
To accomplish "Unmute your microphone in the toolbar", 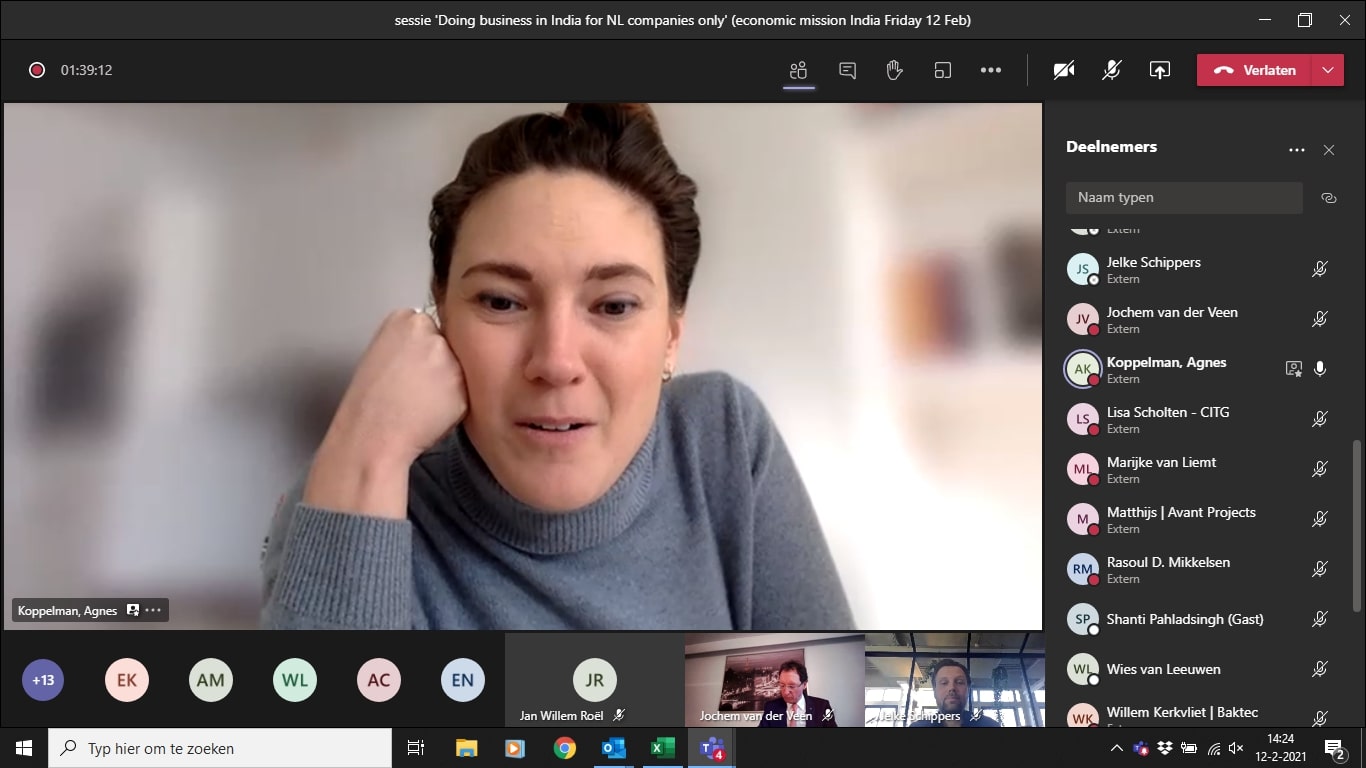I will click(x=1111, y=70).
